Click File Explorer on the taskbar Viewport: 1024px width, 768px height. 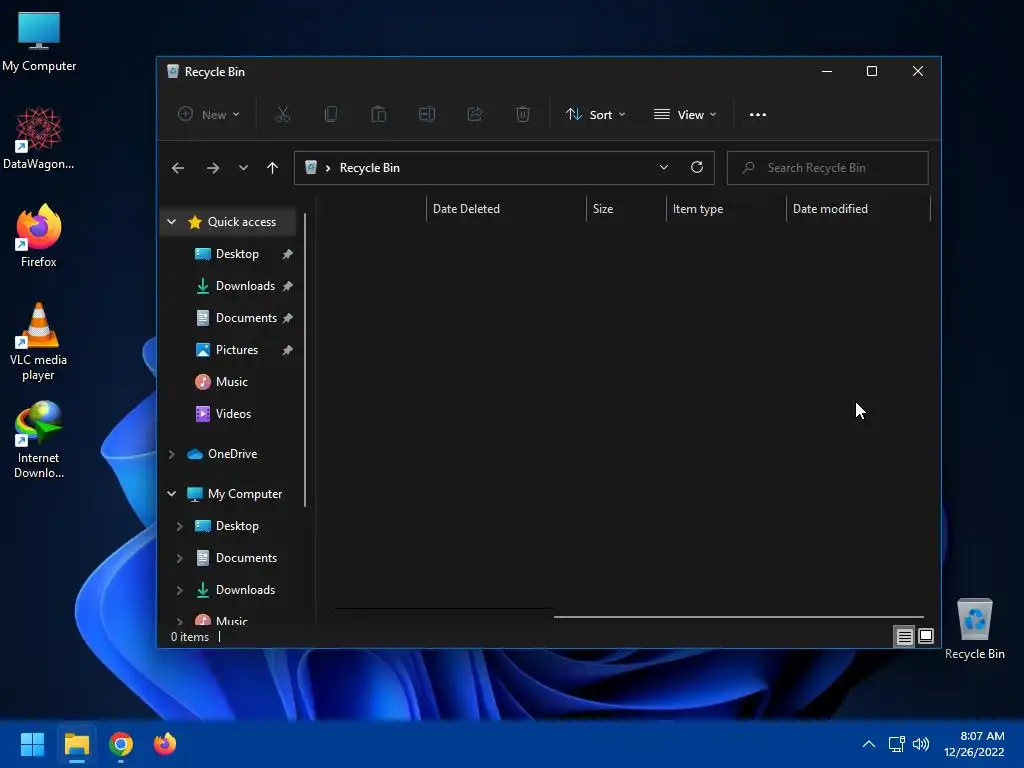tap(76, 744)
